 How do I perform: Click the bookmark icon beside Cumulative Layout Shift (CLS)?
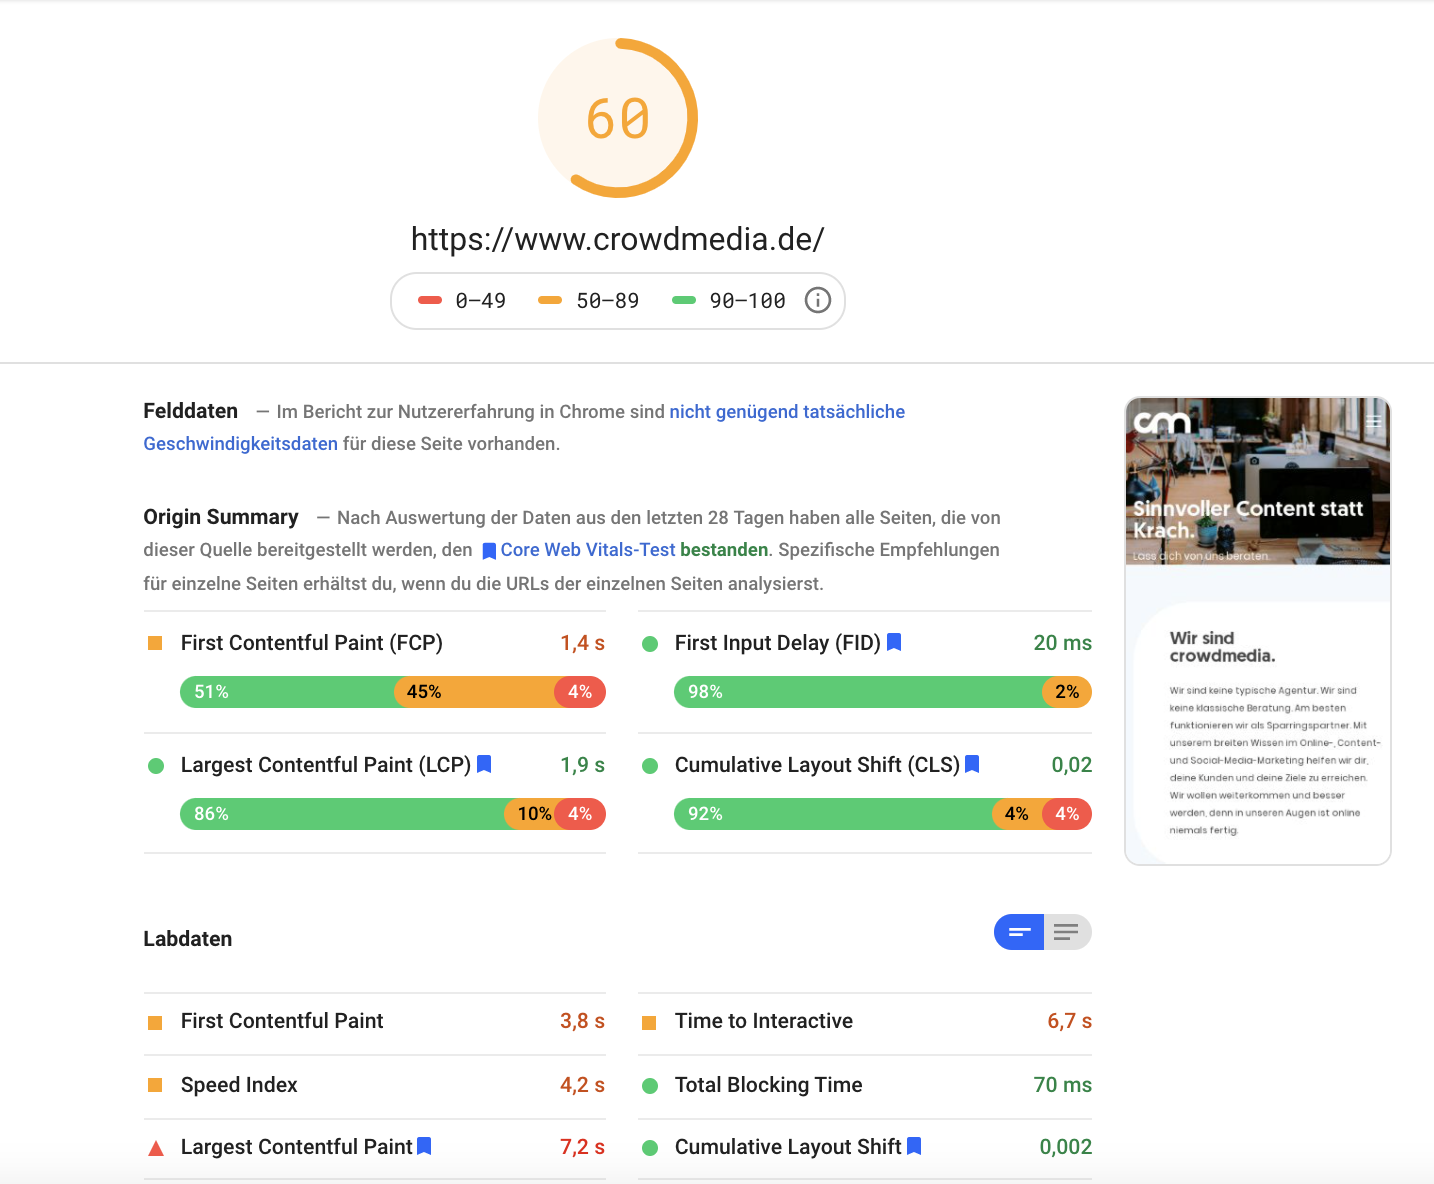972,764
